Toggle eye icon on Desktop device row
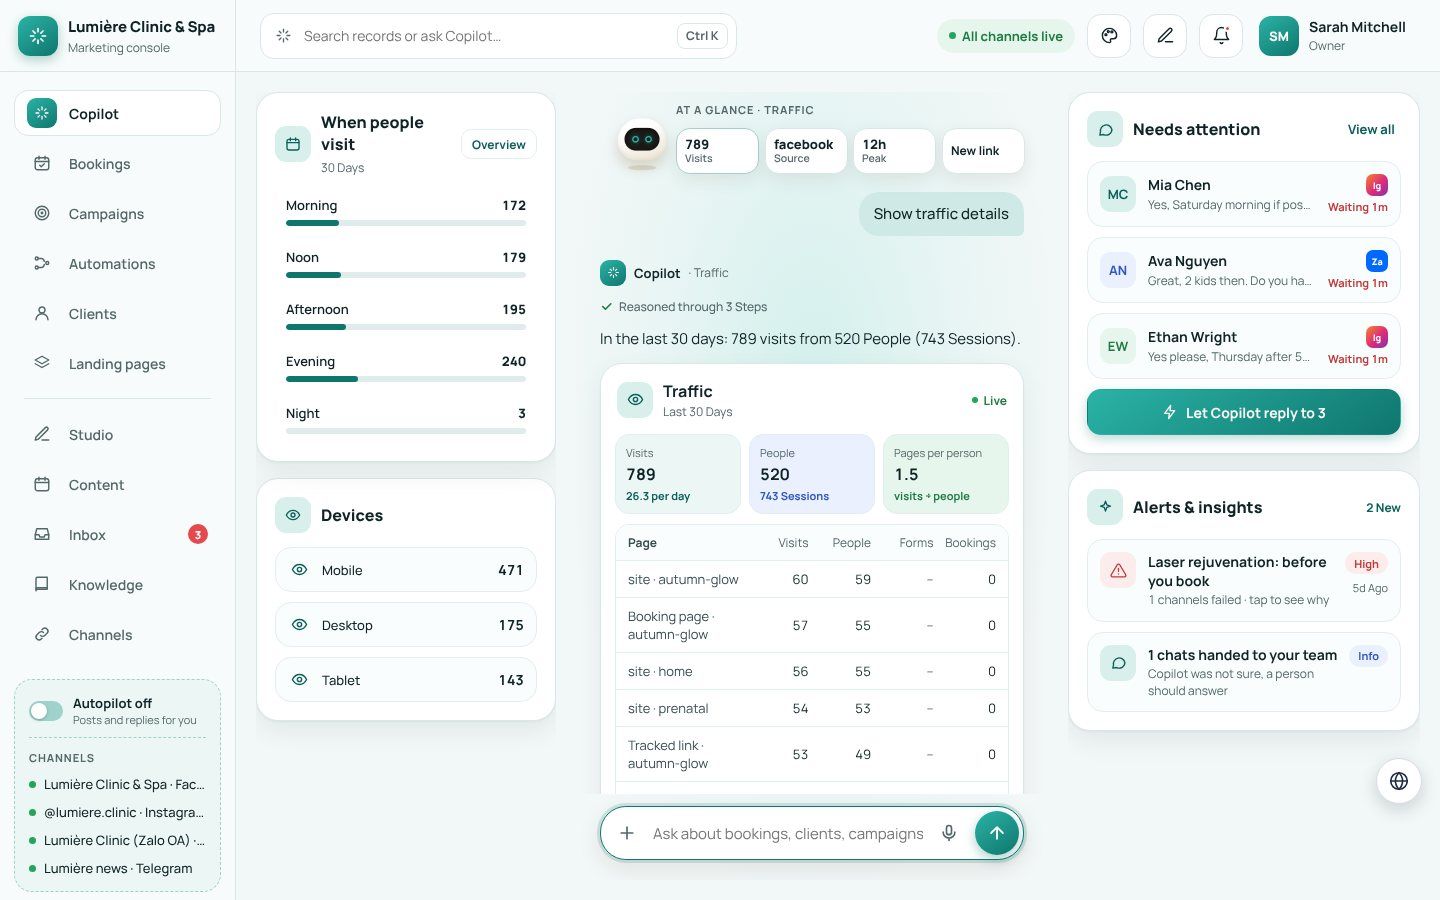This screenshot has width=1440, height=900. click(299, 625)
